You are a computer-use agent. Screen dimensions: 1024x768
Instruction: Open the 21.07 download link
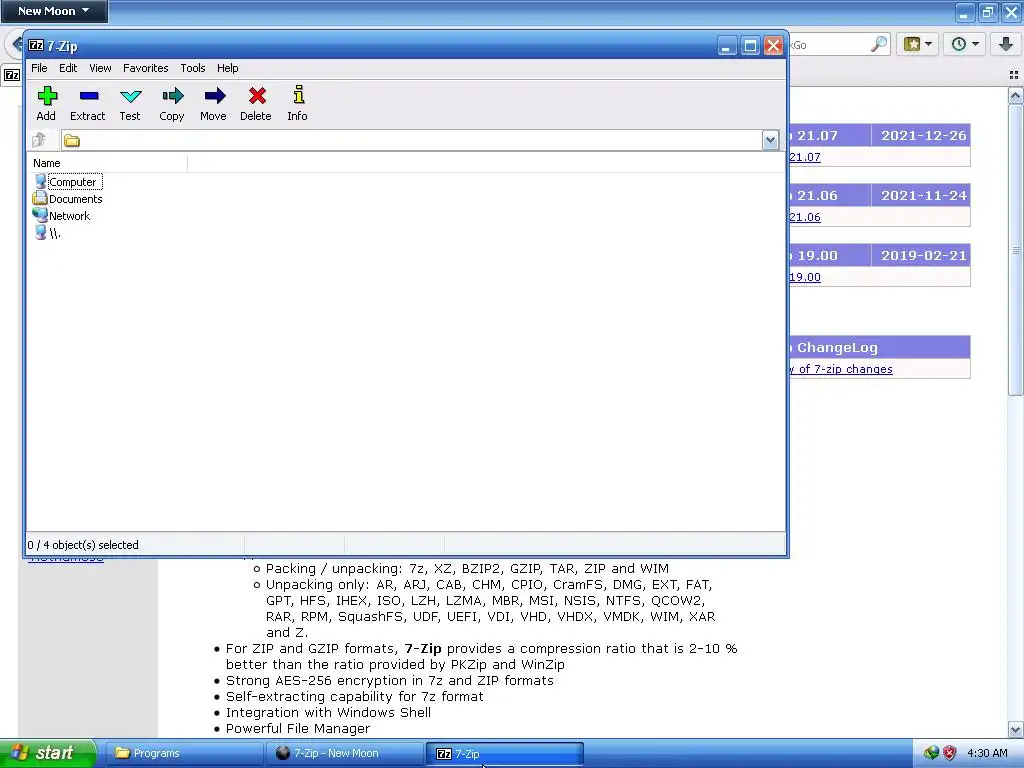pyautogui.click(x=805, y=157)
